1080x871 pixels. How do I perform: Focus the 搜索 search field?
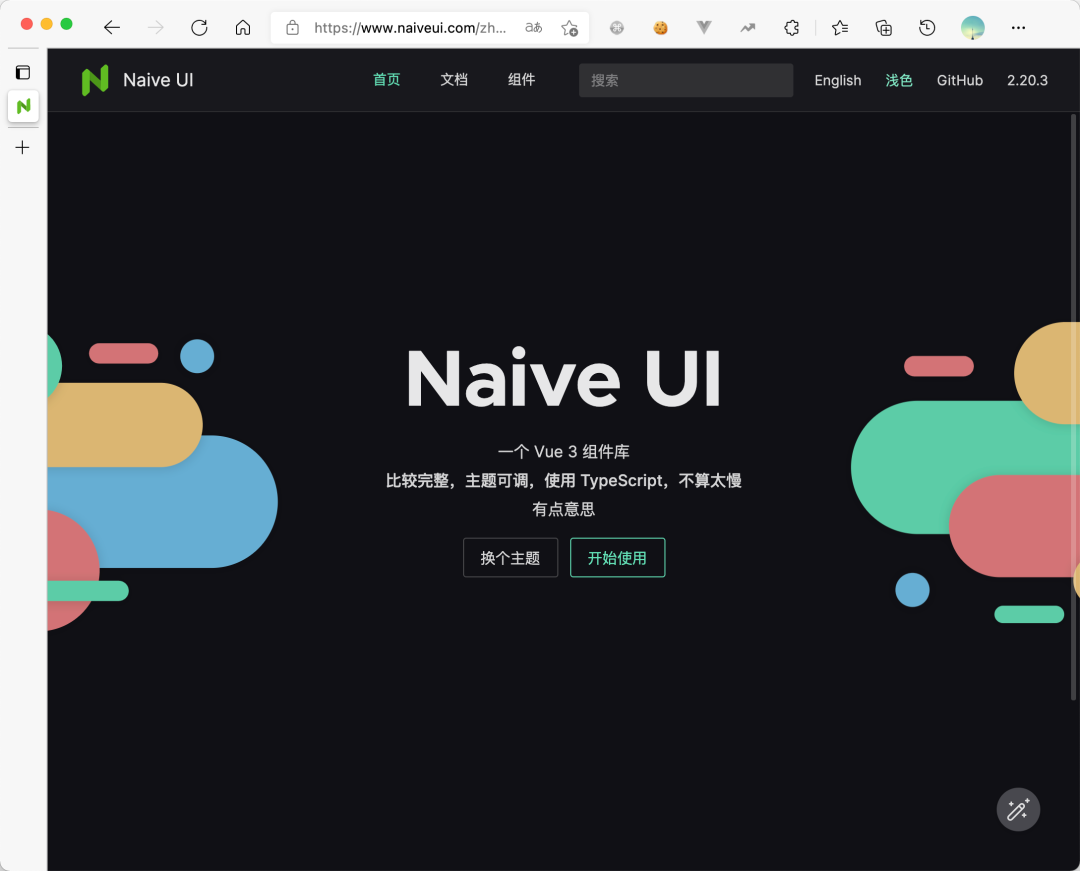(686, 80)
